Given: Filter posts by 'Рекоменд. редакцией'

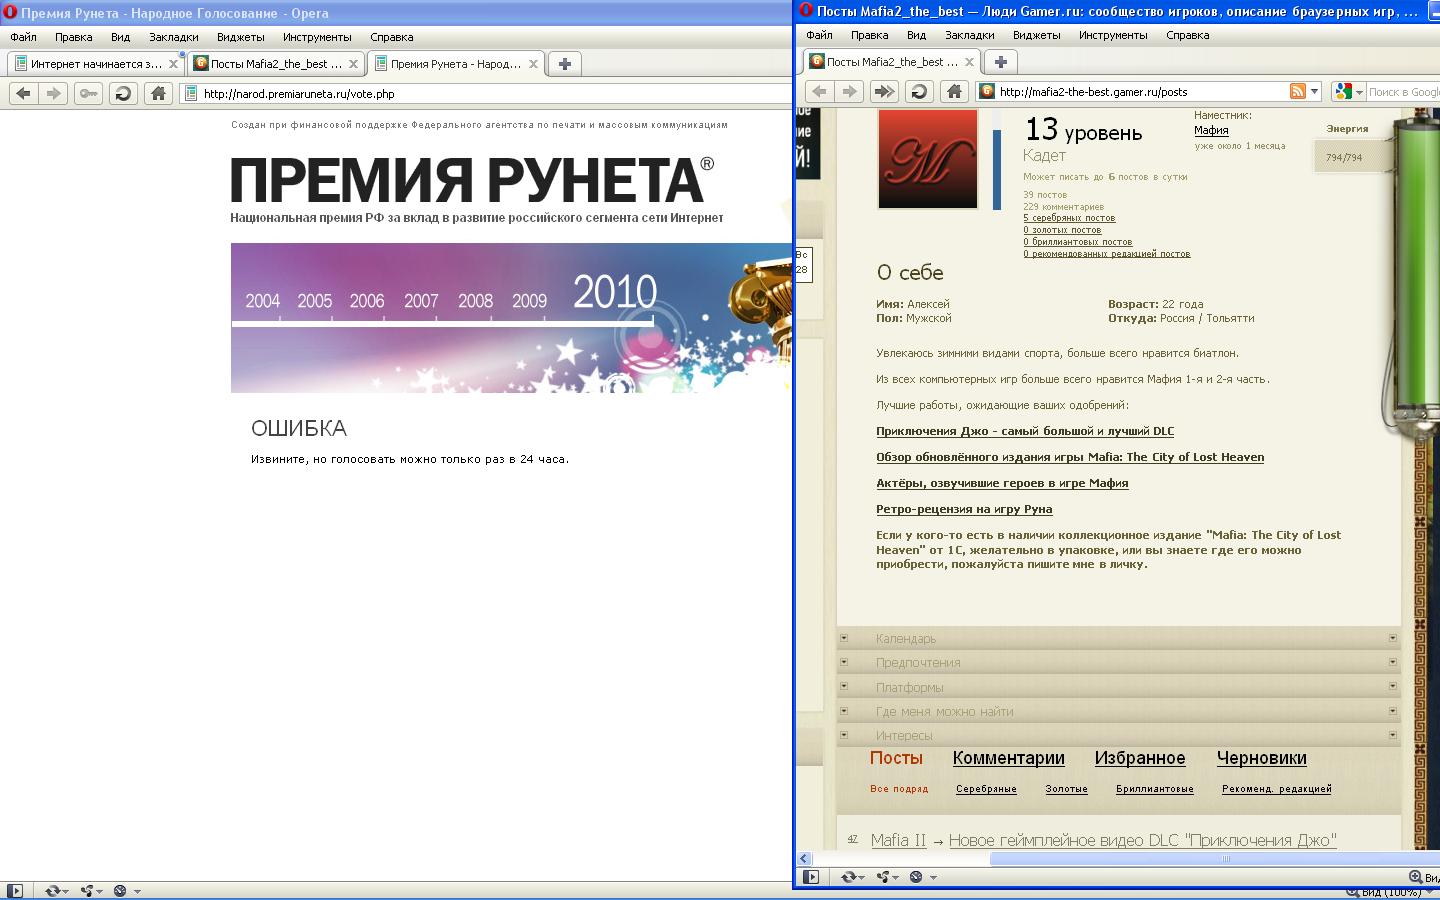Looking at the screenshot, I should point(1277,789).
